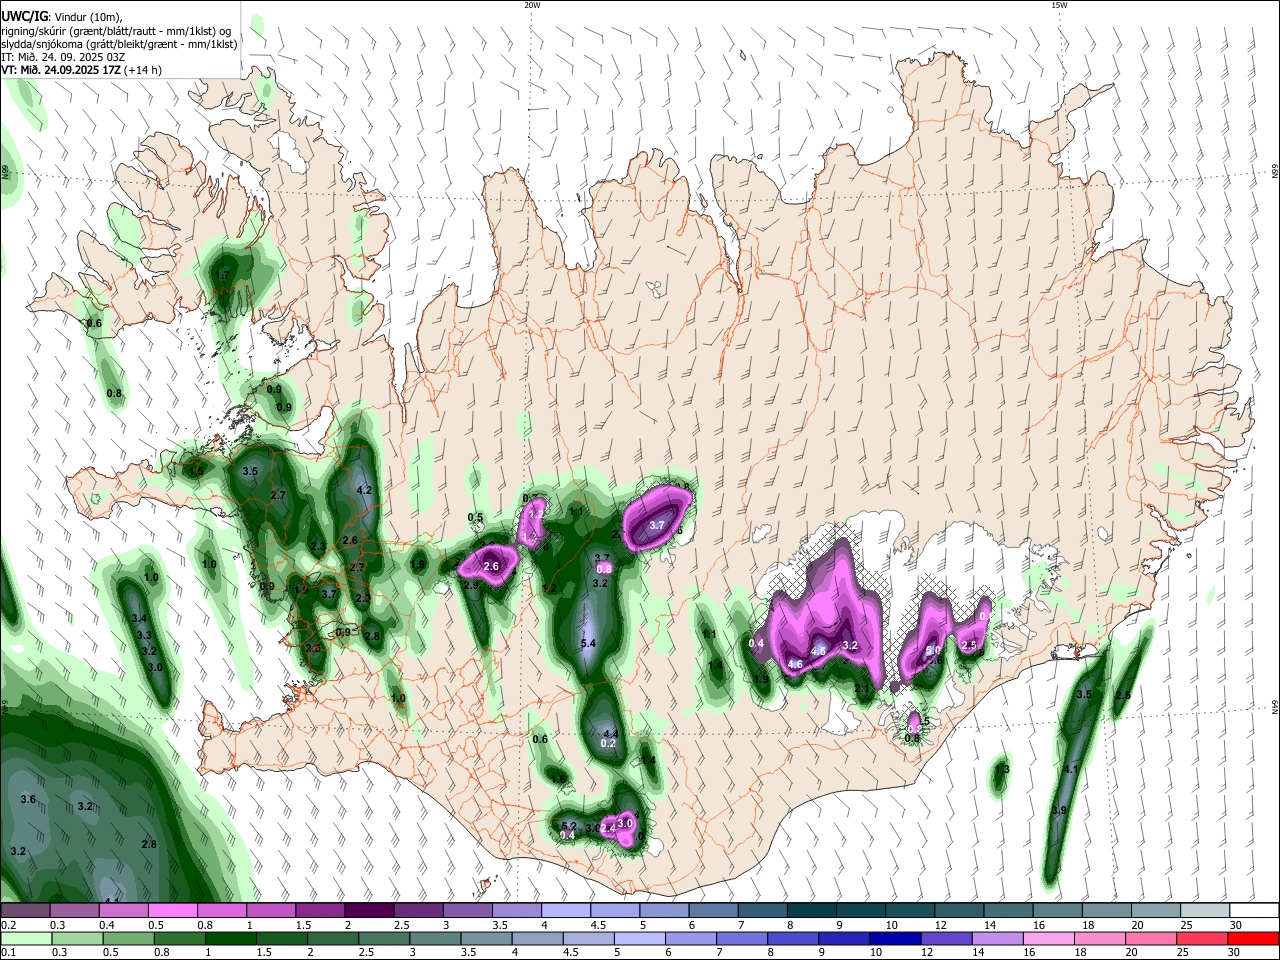This screenshot has height=960, width=1280.
Task: Click the UWC/IG title in the header box
Action: [x=24, y=16]
